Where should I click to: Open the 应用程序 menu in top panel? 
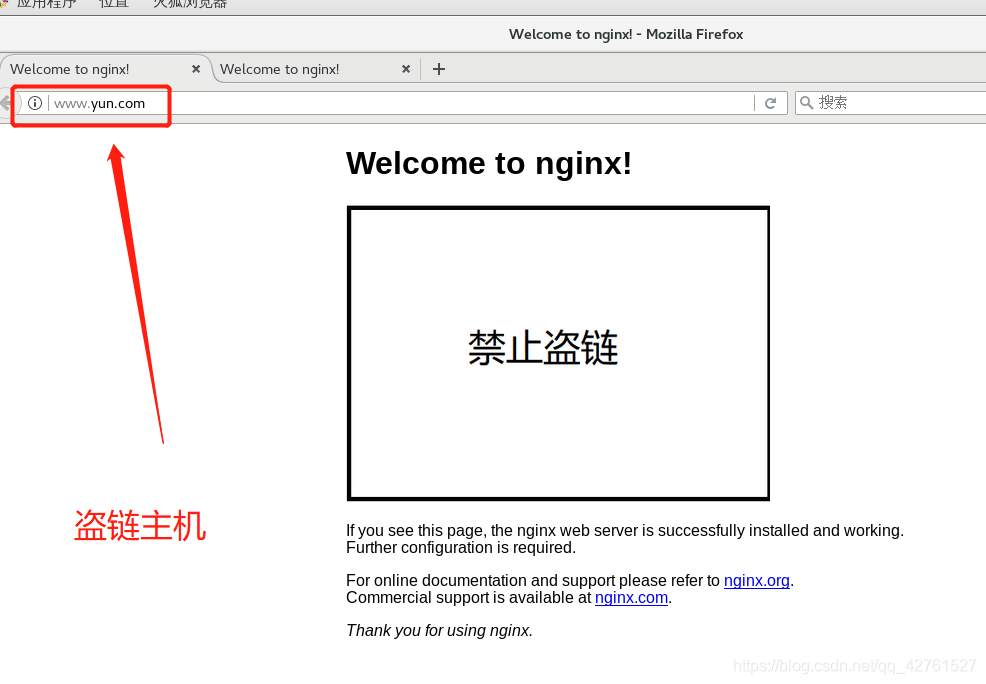point(46,4)
